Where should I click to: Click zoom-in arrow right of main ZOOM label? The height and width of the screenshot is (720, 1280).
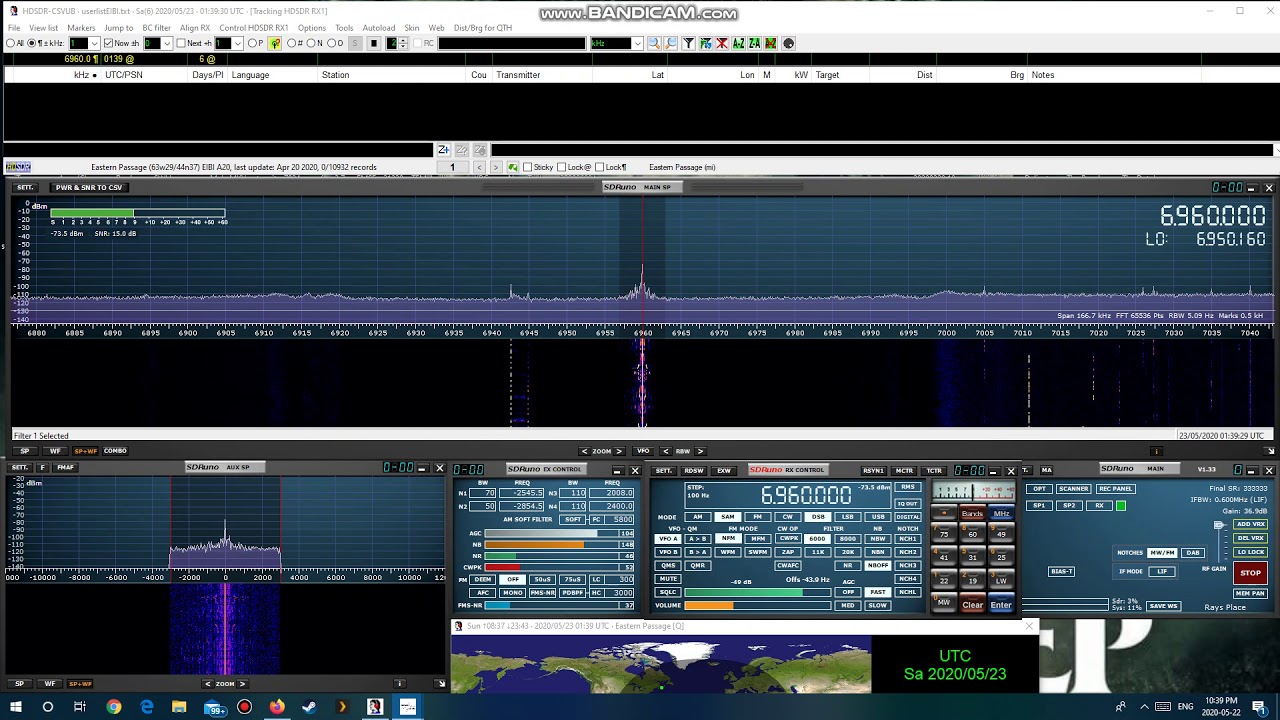(x=619, y=451)
